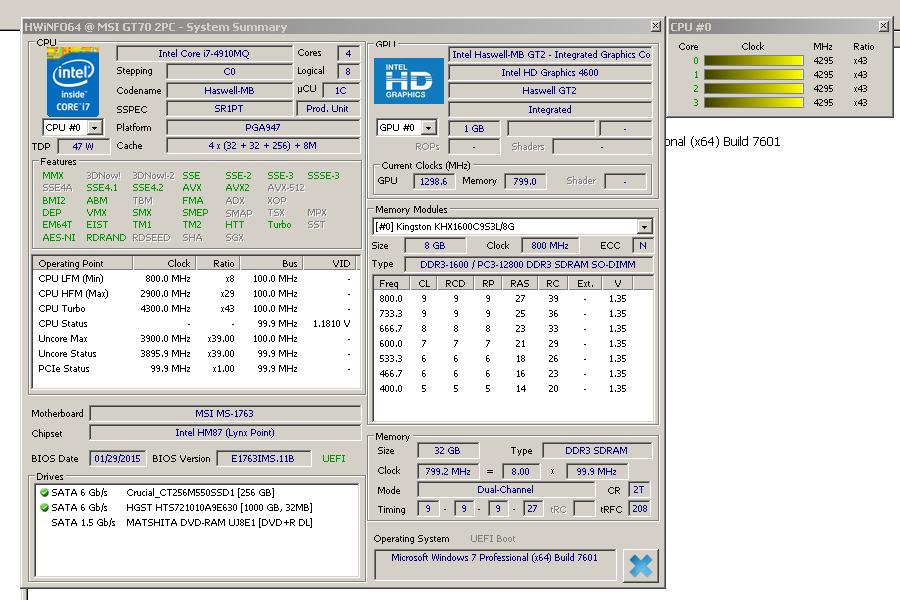The width and height of the screenshot is (900, 600).
Task: Click Core 3 clock bar
Action: [754, 103]
